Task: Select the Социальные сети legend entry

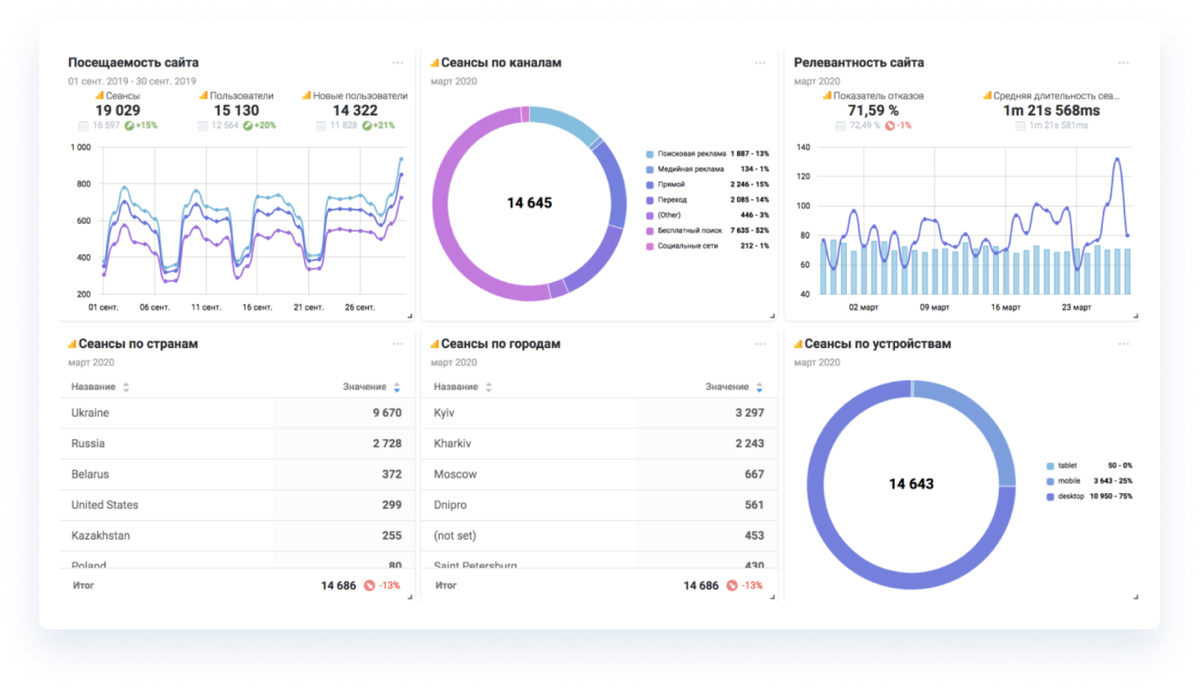Action: coord(707,246)
